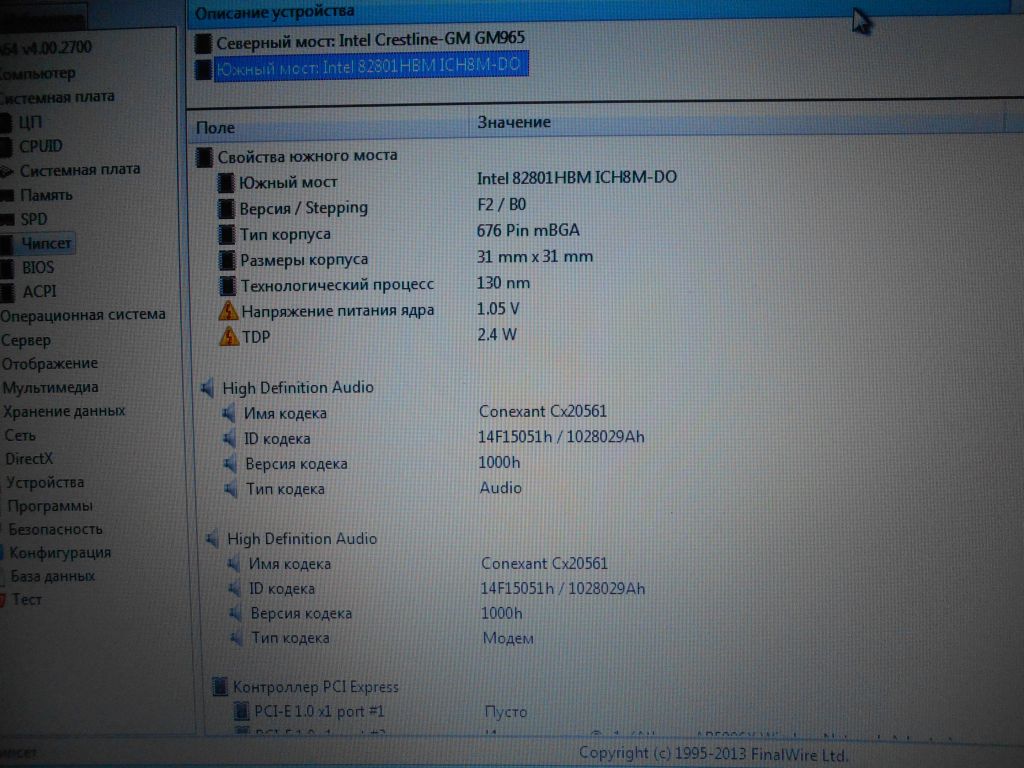Click the chip icon beside Тип корпуса
1024x768 pixels.
pos(227,234)
